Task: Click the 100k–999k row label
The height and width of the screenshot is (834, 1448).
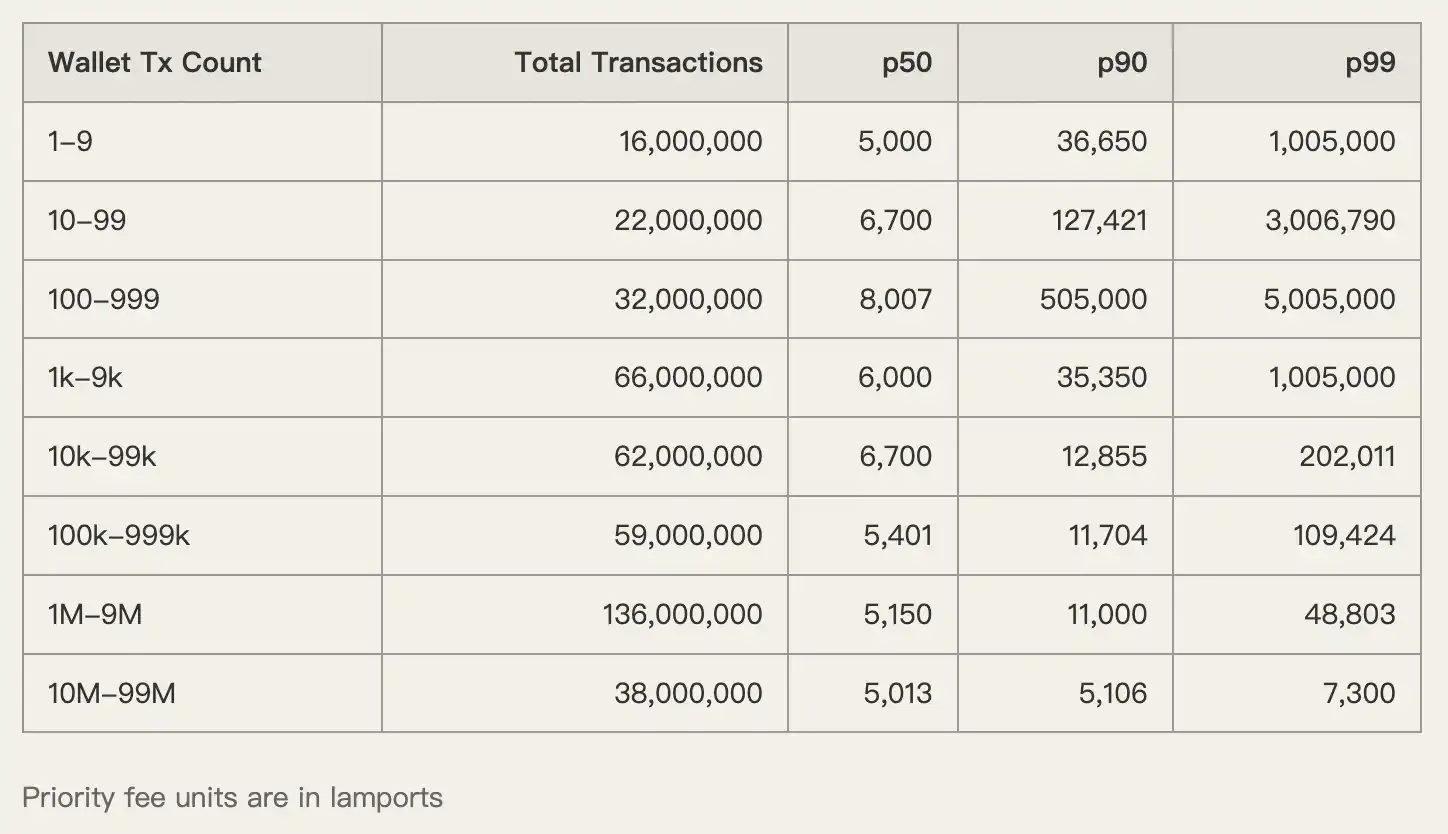Action: 119,535
